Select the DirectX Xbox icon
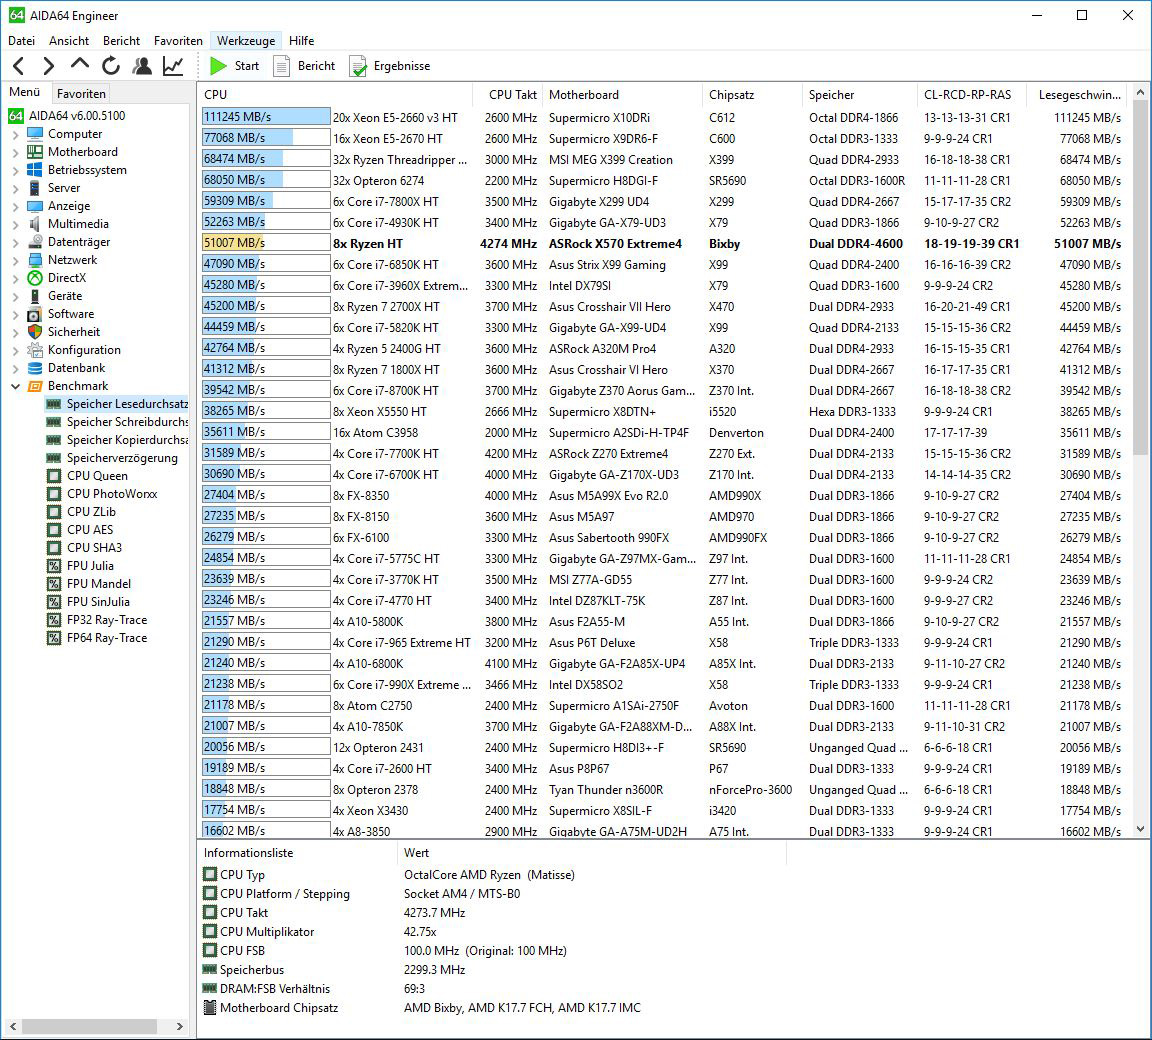Screen dimensions: 1152x1040 (35, 278)
